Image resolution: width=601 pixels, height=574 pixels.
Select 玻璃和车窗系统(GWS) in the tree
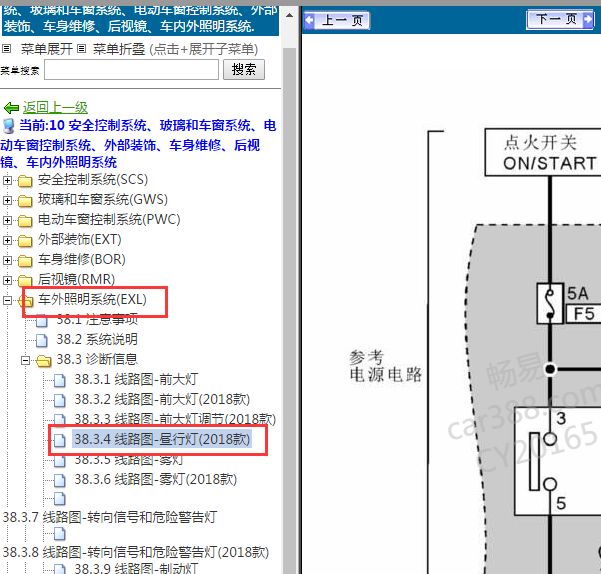coord(103,200)
